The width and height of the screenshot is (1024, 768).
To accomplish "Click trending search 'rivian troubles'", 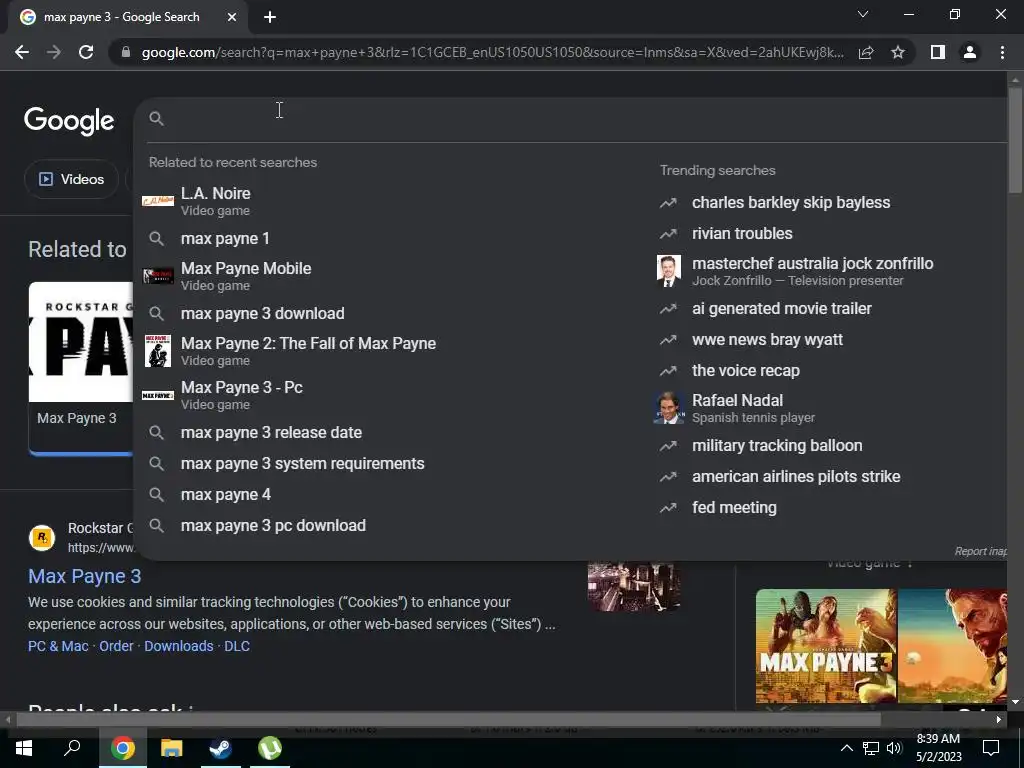I will pos(742,233).
